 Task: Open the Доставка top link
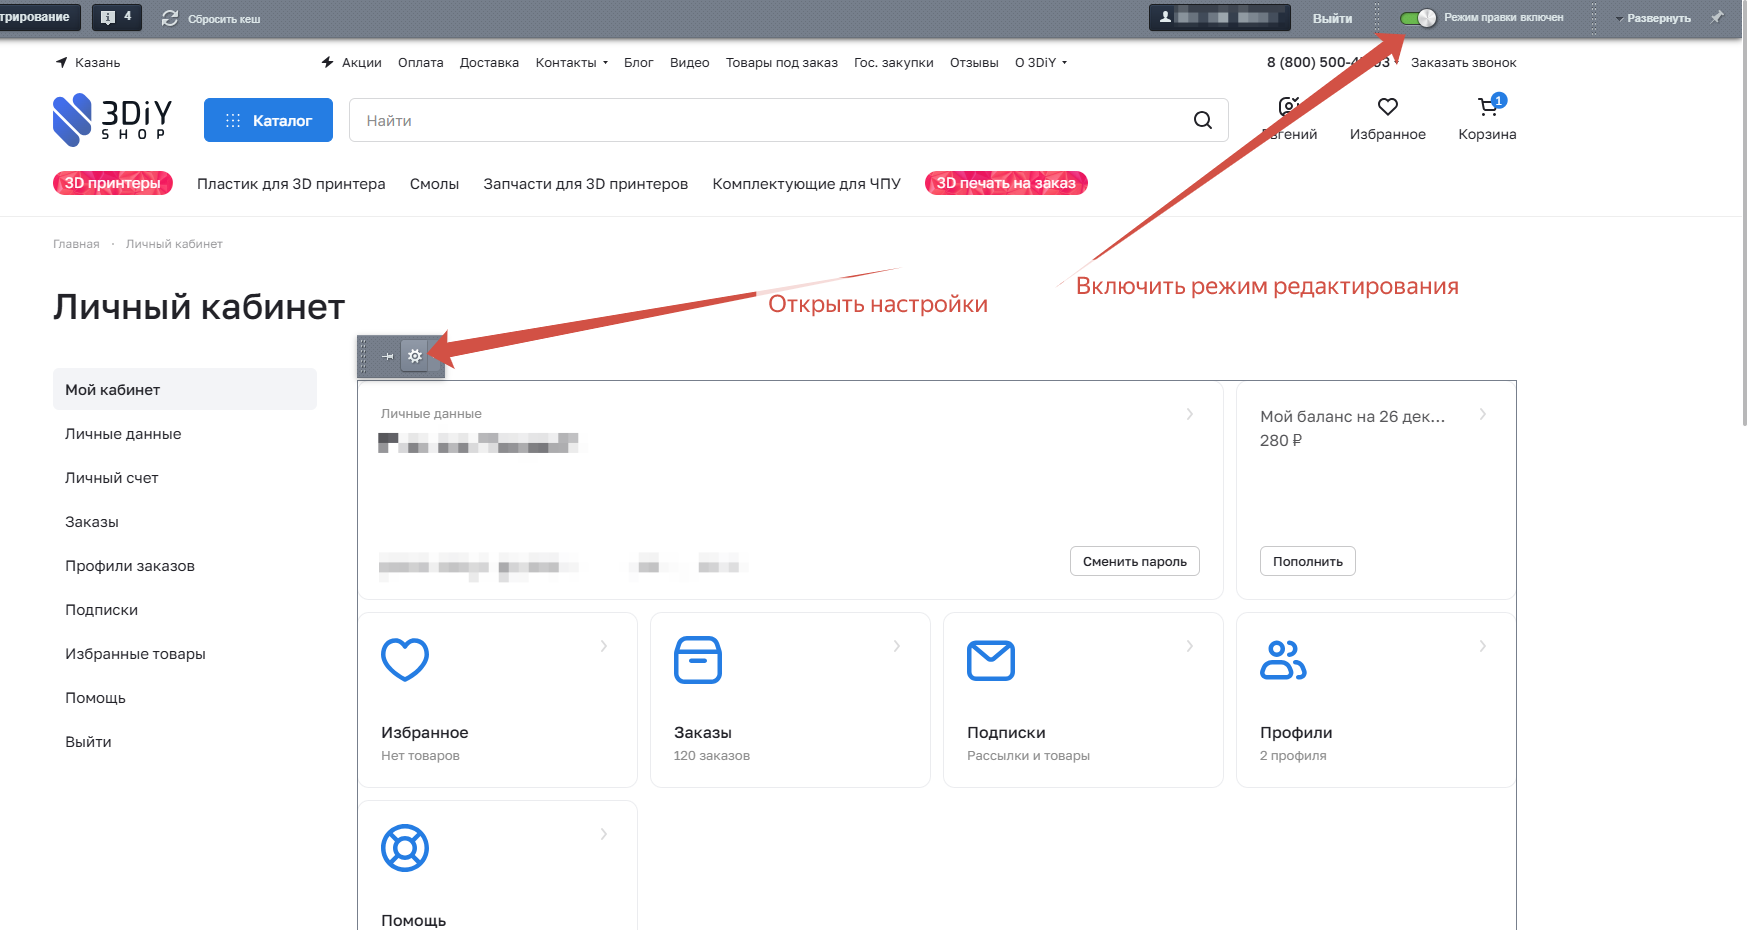point(489,62)
